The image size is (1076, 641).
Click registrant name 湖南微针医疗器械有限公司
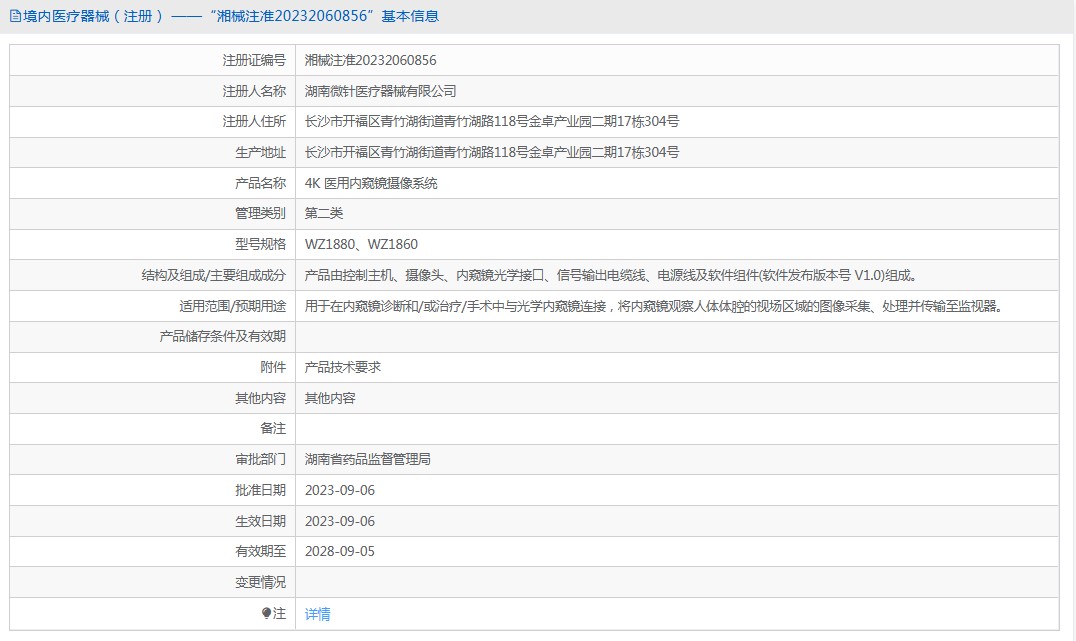tap(380, 91)
